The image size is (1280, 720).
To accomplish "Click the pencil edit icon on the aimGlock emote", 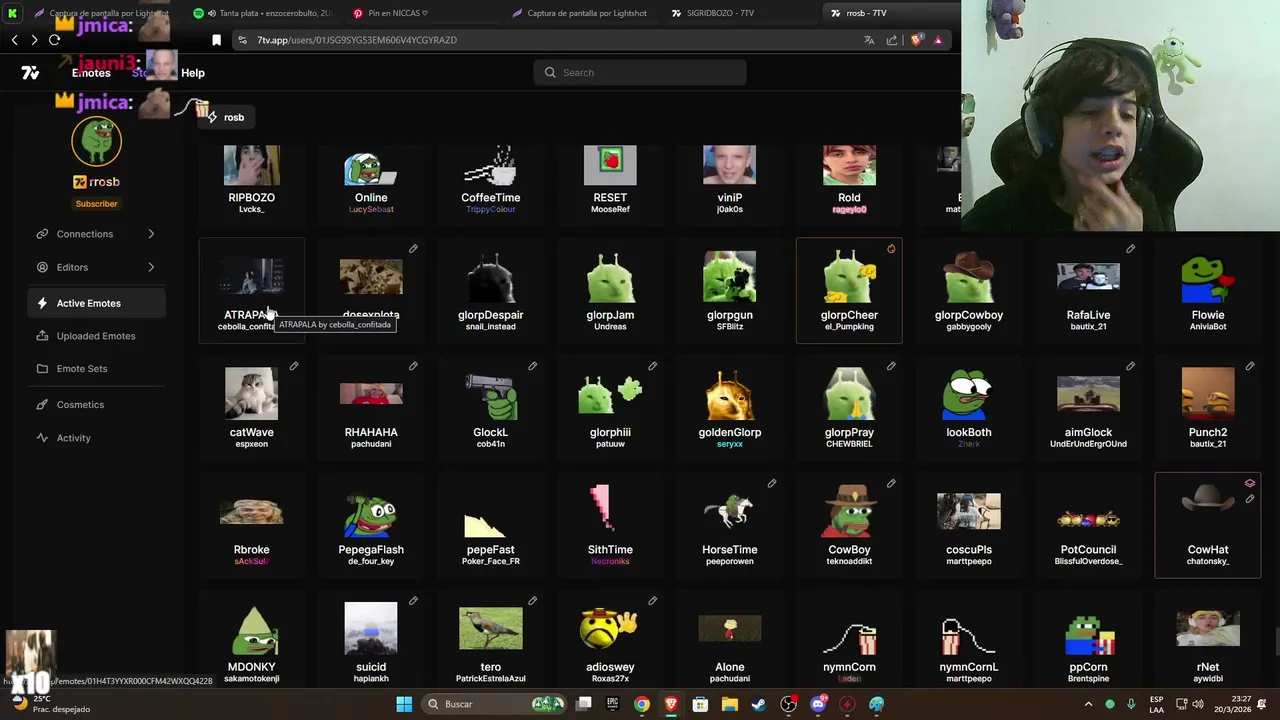I will [1130, 366].
